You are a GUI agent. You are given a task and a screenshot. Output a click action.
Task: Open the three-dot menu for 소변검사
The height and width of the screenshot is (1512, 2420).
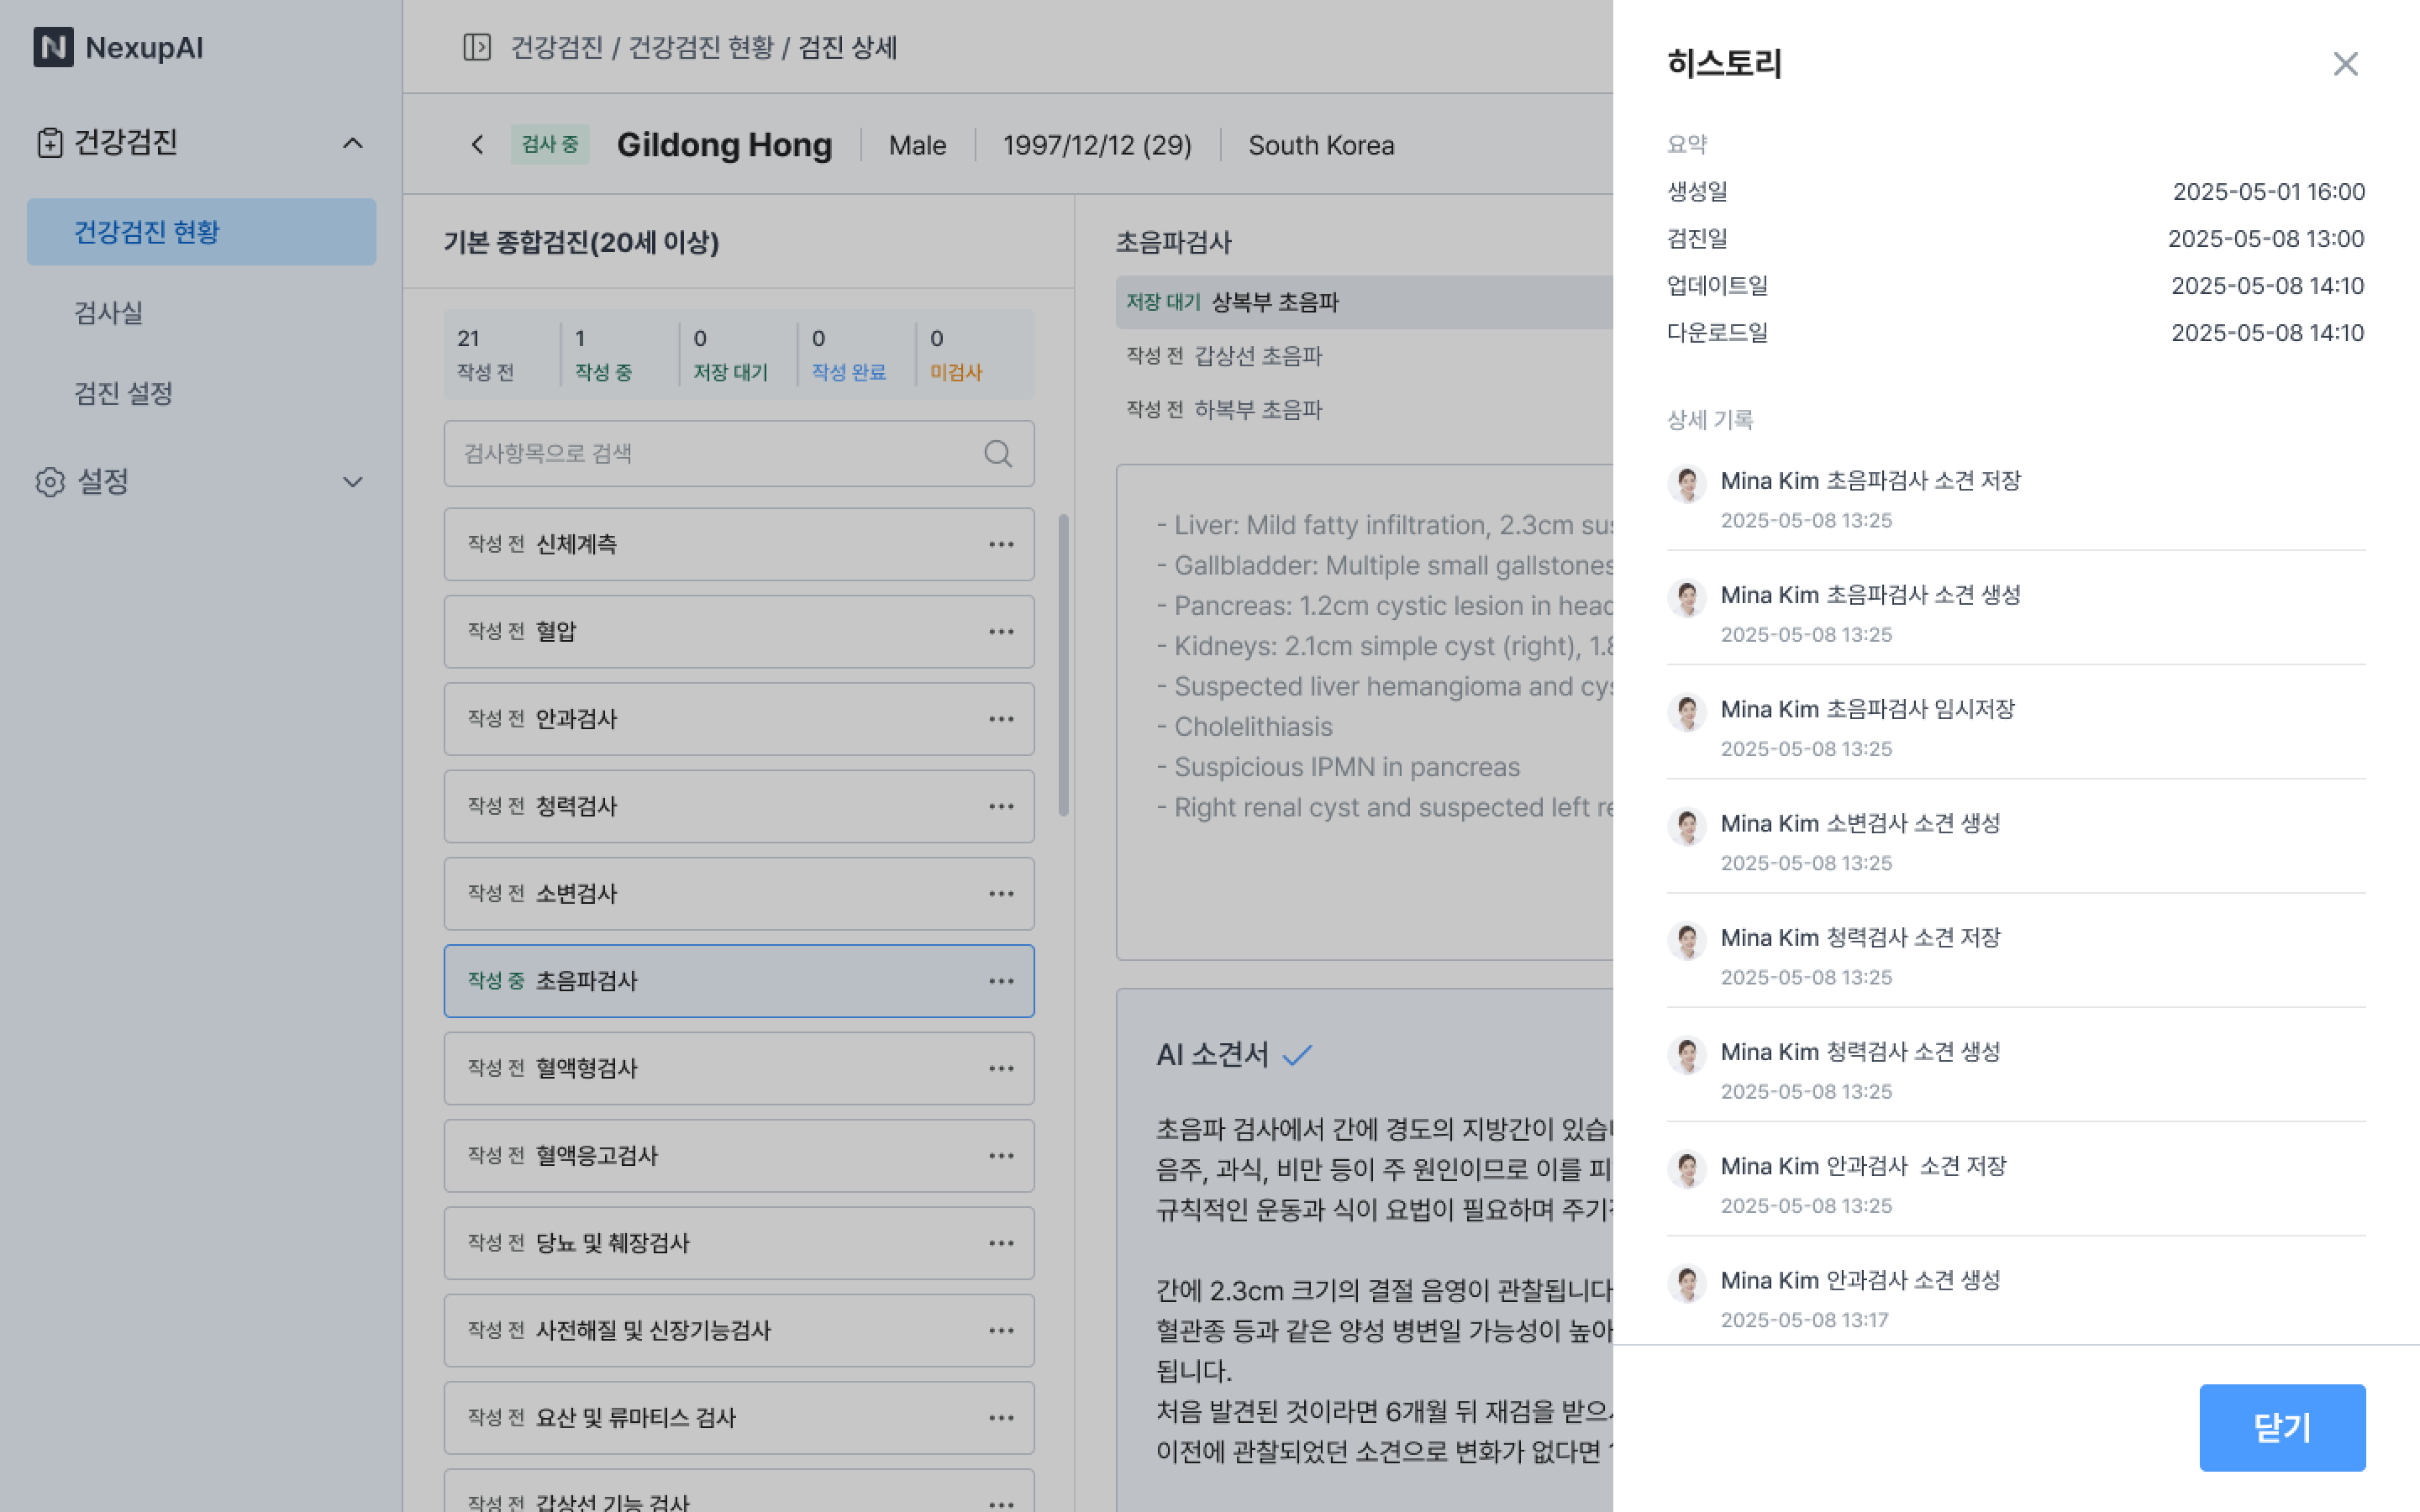click(1000, 894)
